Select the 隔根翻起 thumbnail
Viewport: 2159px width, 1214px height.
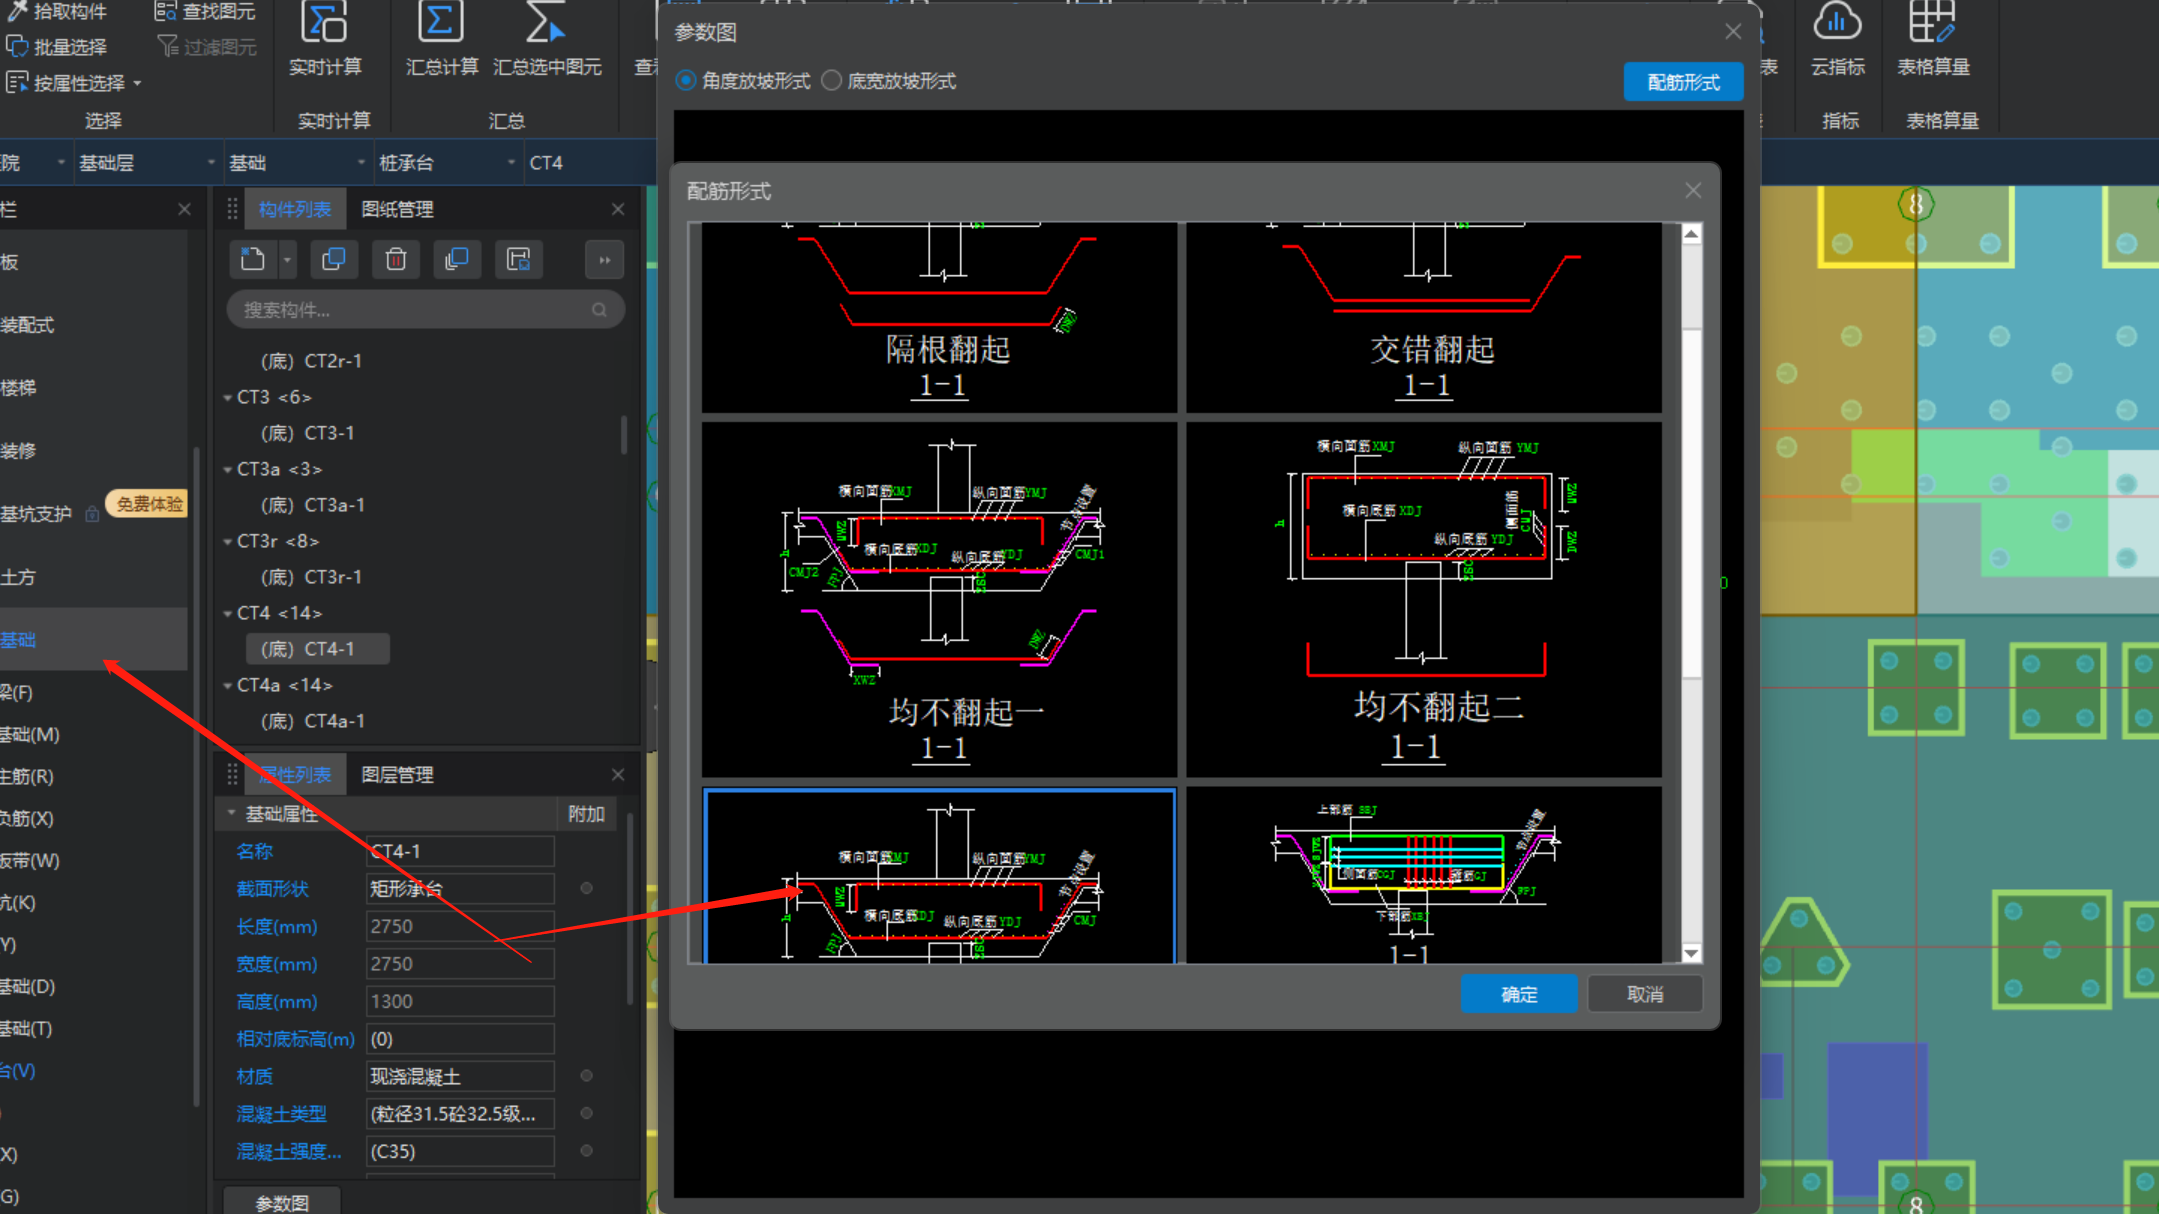click(x=939, y=317)
